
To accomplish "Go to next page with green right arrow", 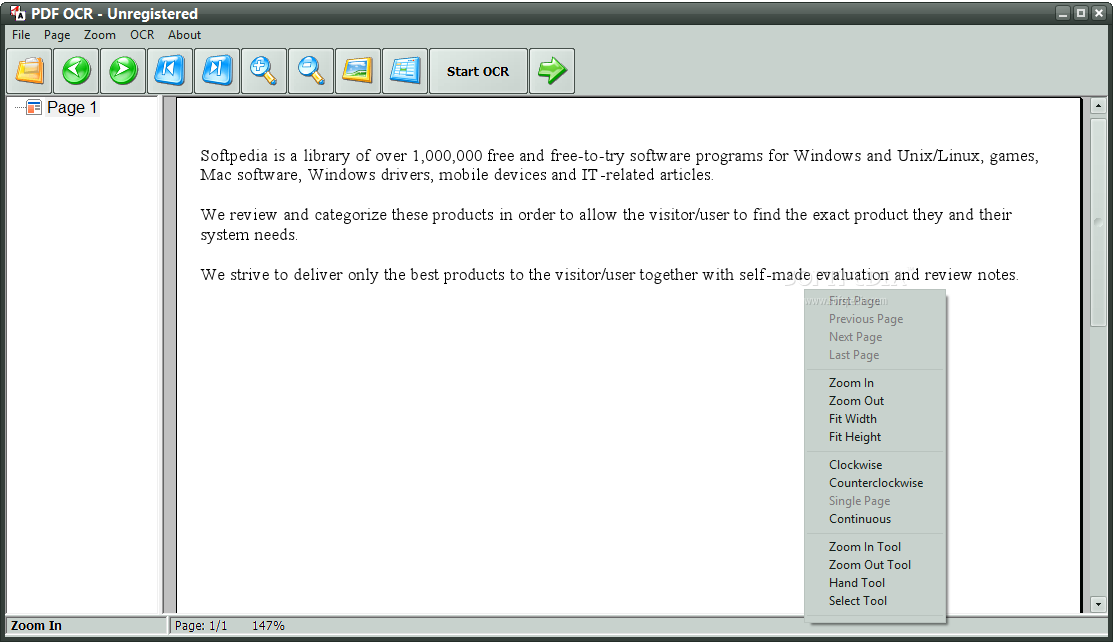I will (123, 71).
